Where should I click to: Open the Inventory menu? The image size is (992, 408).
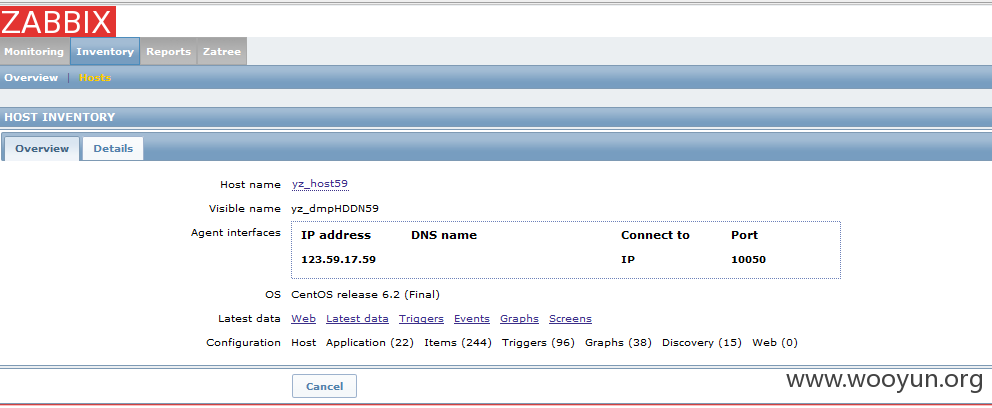(x=105, y=52)
